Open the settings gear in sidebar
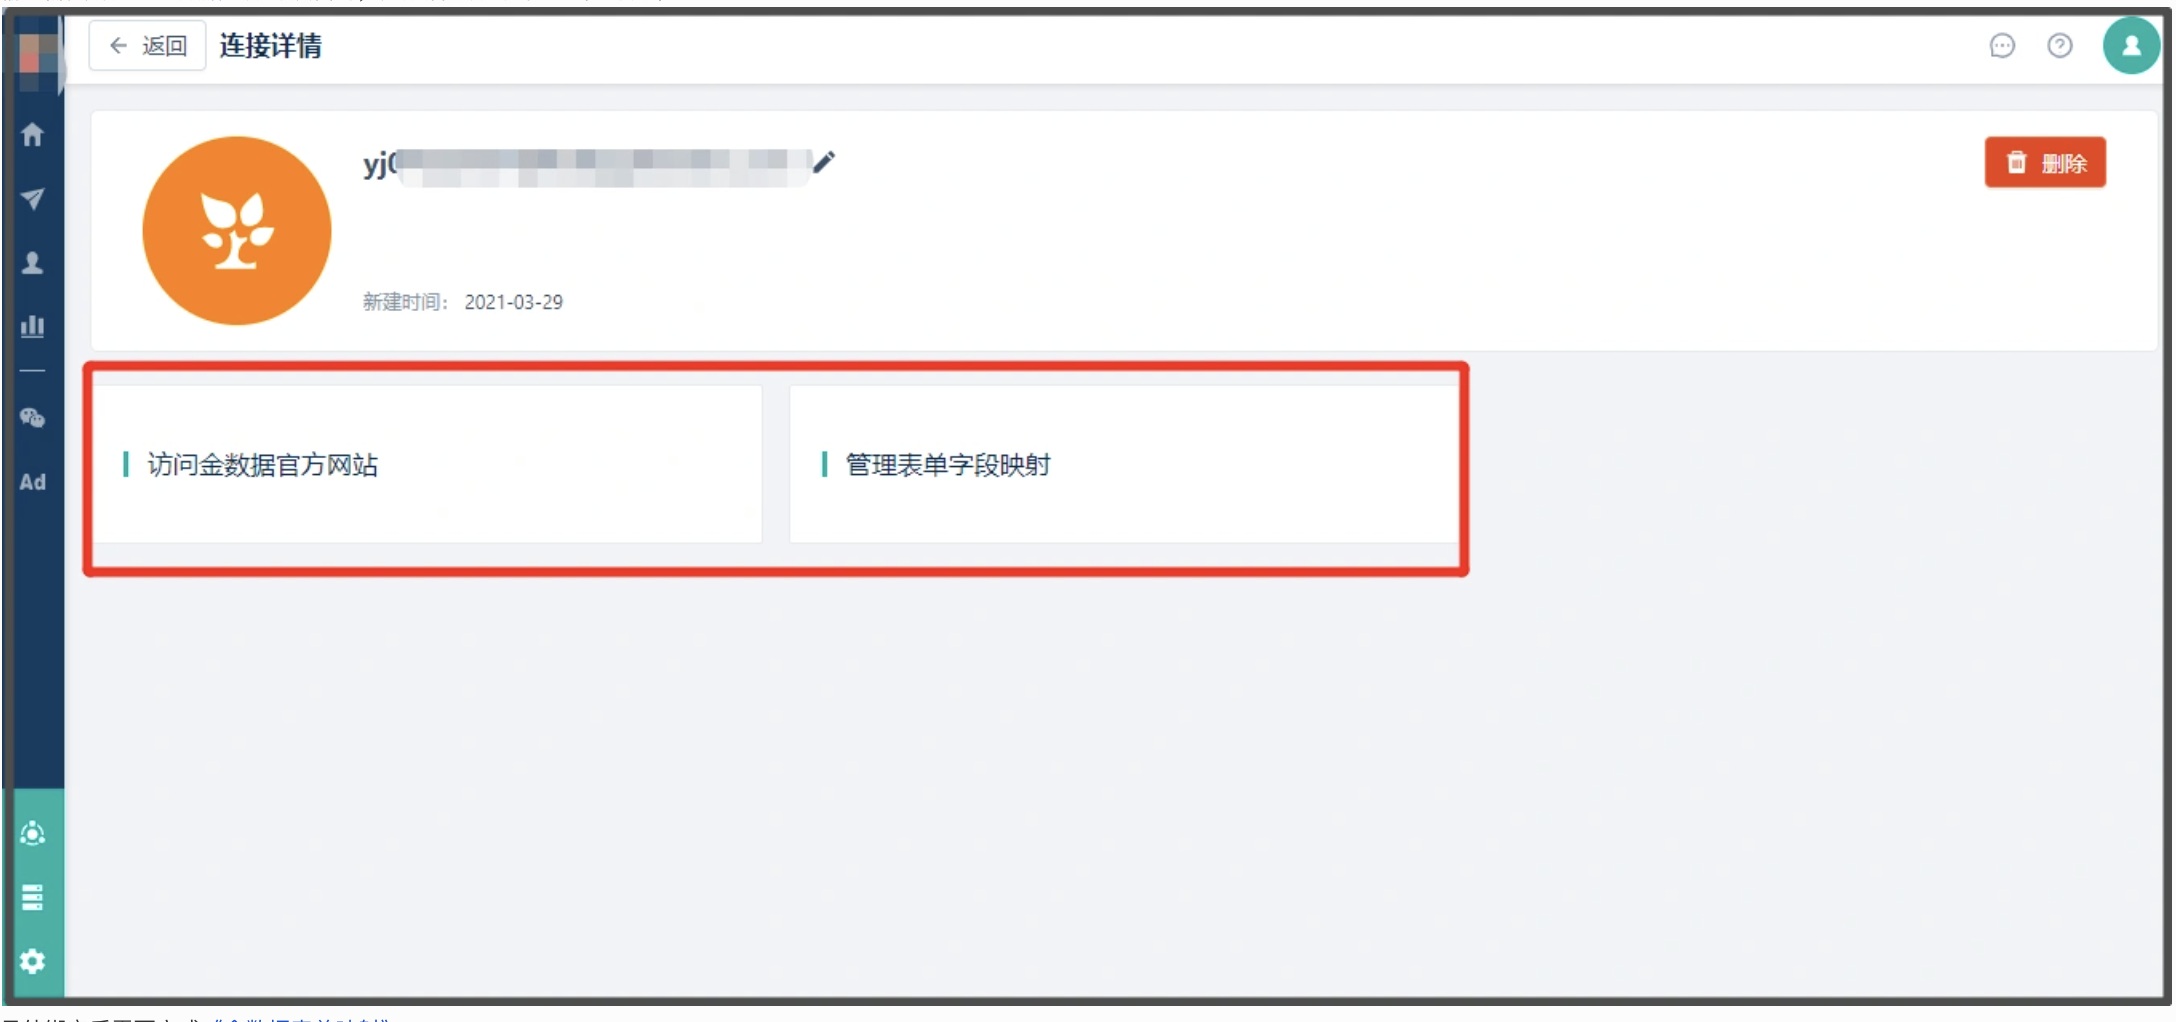The height and width of the screenshot is (1022, 2176). click(x=33, y=961)
